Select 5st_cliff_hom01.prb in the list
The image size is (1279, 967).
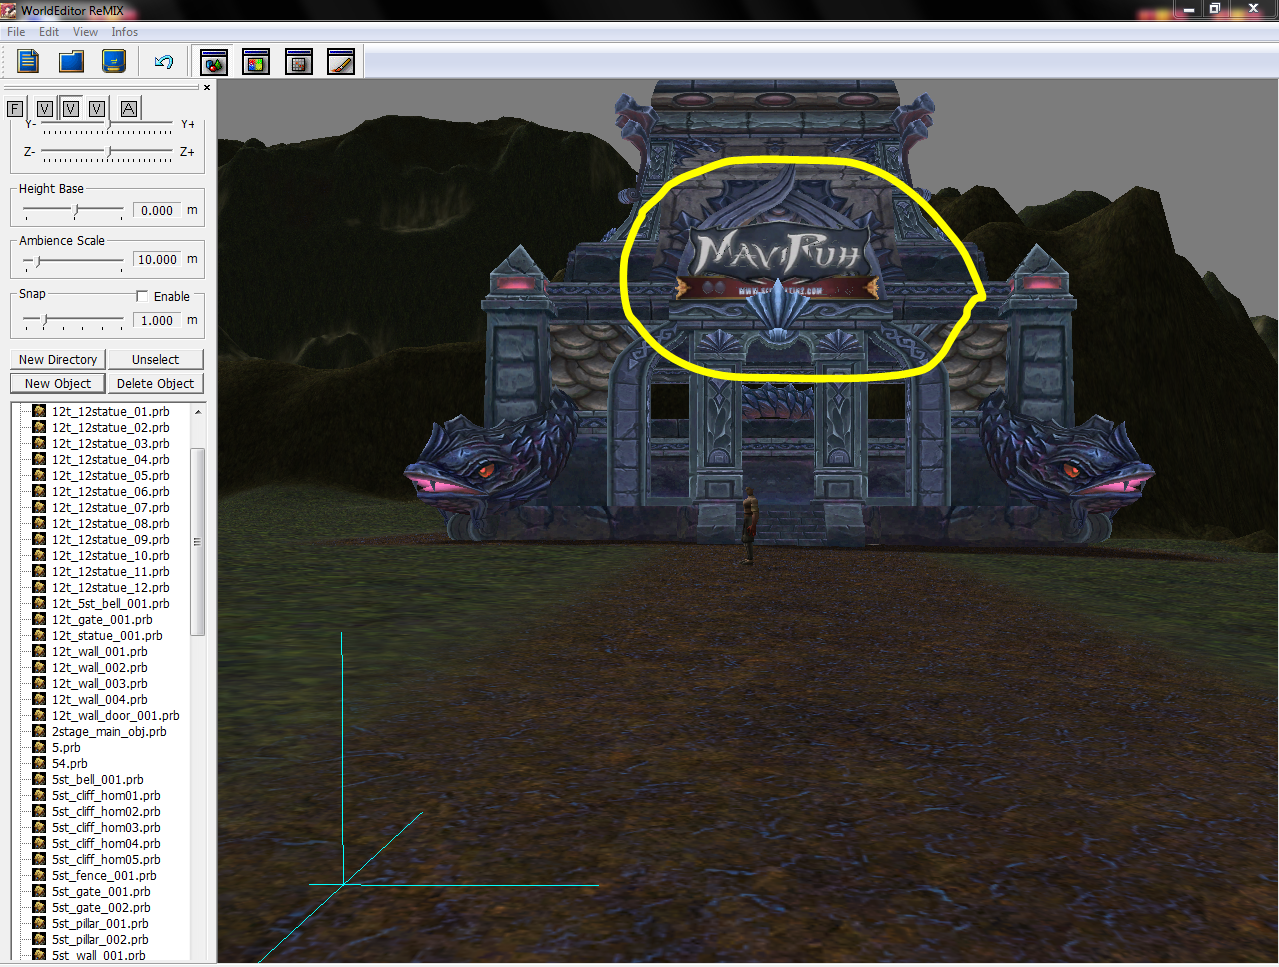(106, 795)
